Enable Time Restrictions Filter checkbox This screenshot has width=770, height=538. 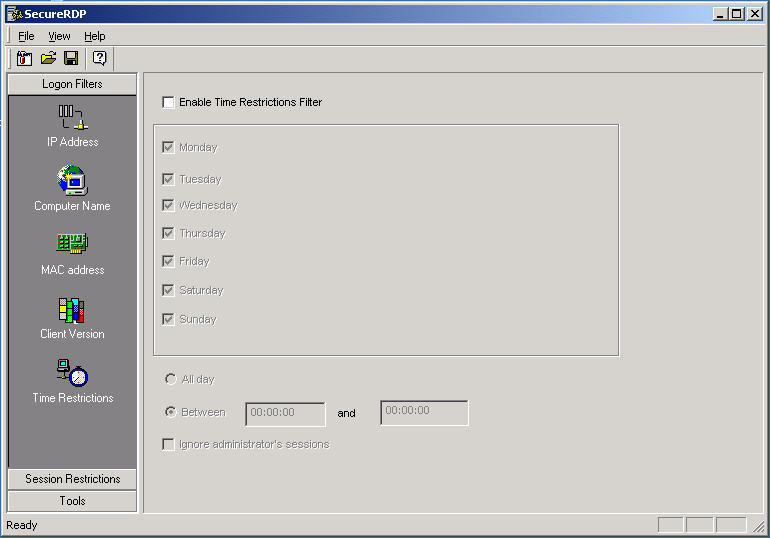(168, 102)
